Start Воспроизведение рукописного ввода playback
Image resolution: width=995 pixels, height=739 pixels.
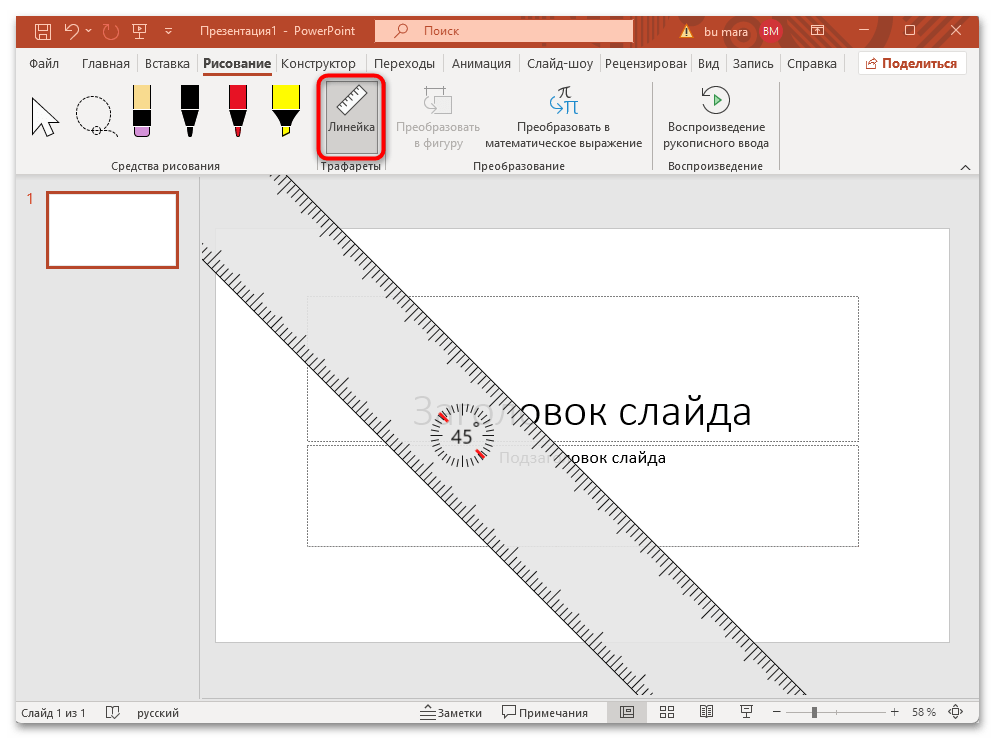point(716,100)
